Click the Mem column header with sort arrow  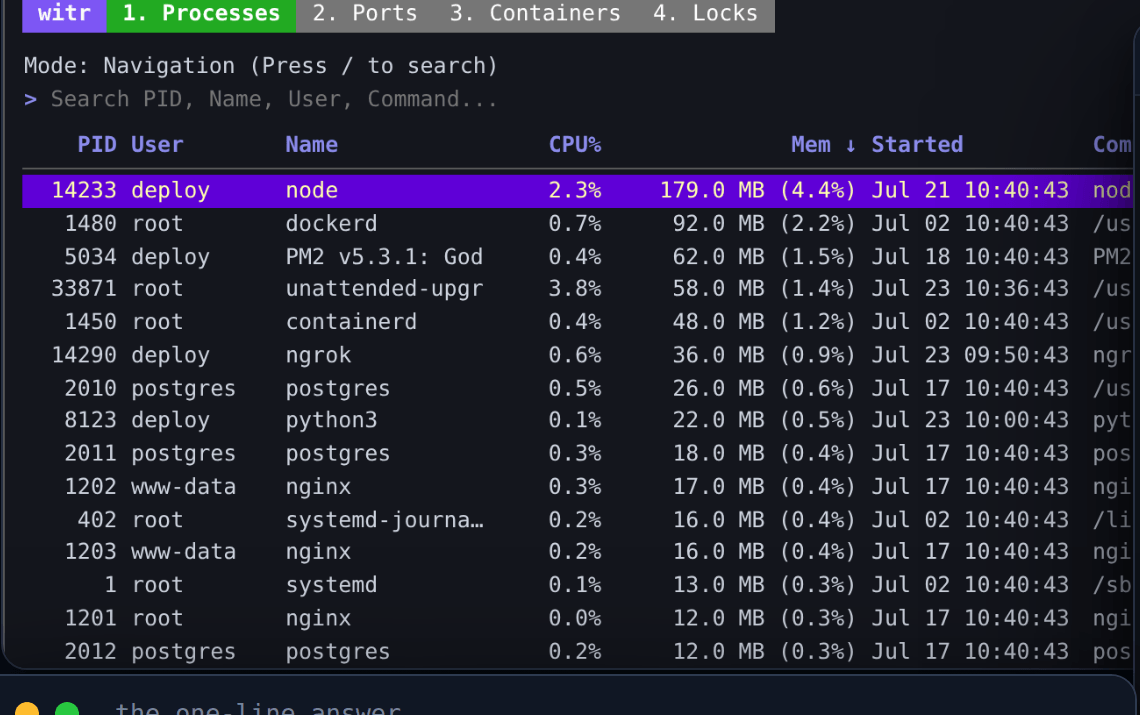click(823, 145)
